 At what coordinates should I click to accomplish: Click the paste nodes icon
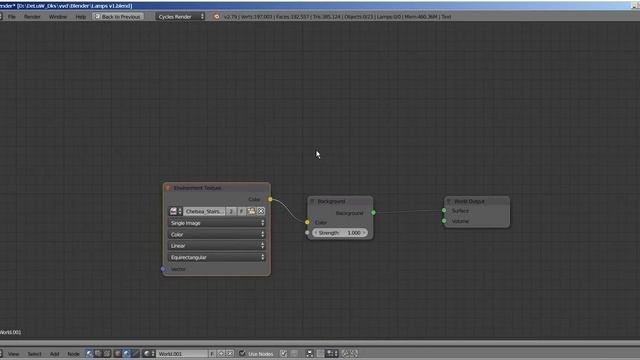click(354, 353)
